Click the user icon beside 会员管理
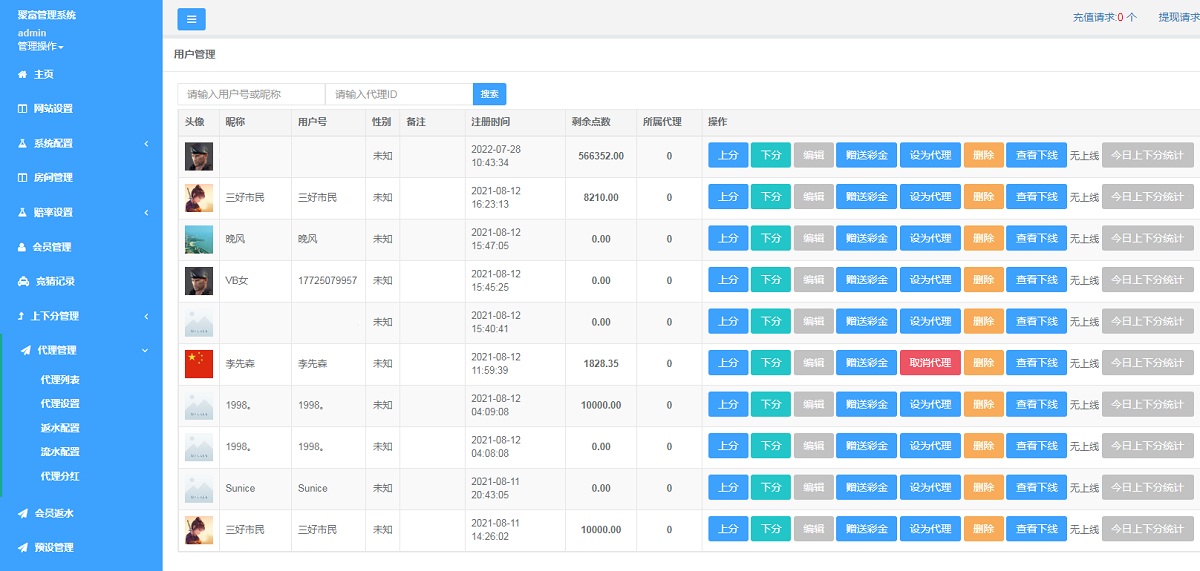Image resolution: width=1200 pixels, height=571 pixels. 22,247
